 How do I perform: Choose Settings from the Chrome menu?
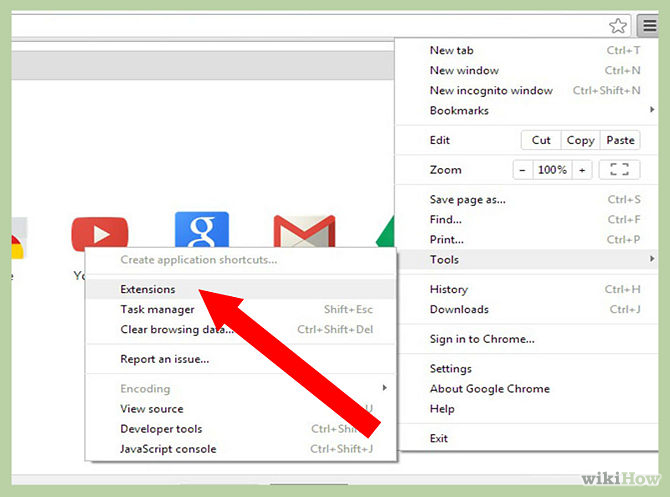pyautogui.click(x=451, y=369)
